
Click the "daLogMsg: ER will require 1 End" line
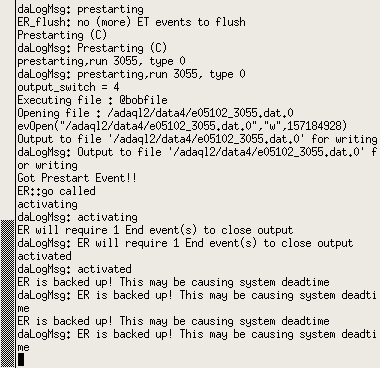[x=185, y=243]
